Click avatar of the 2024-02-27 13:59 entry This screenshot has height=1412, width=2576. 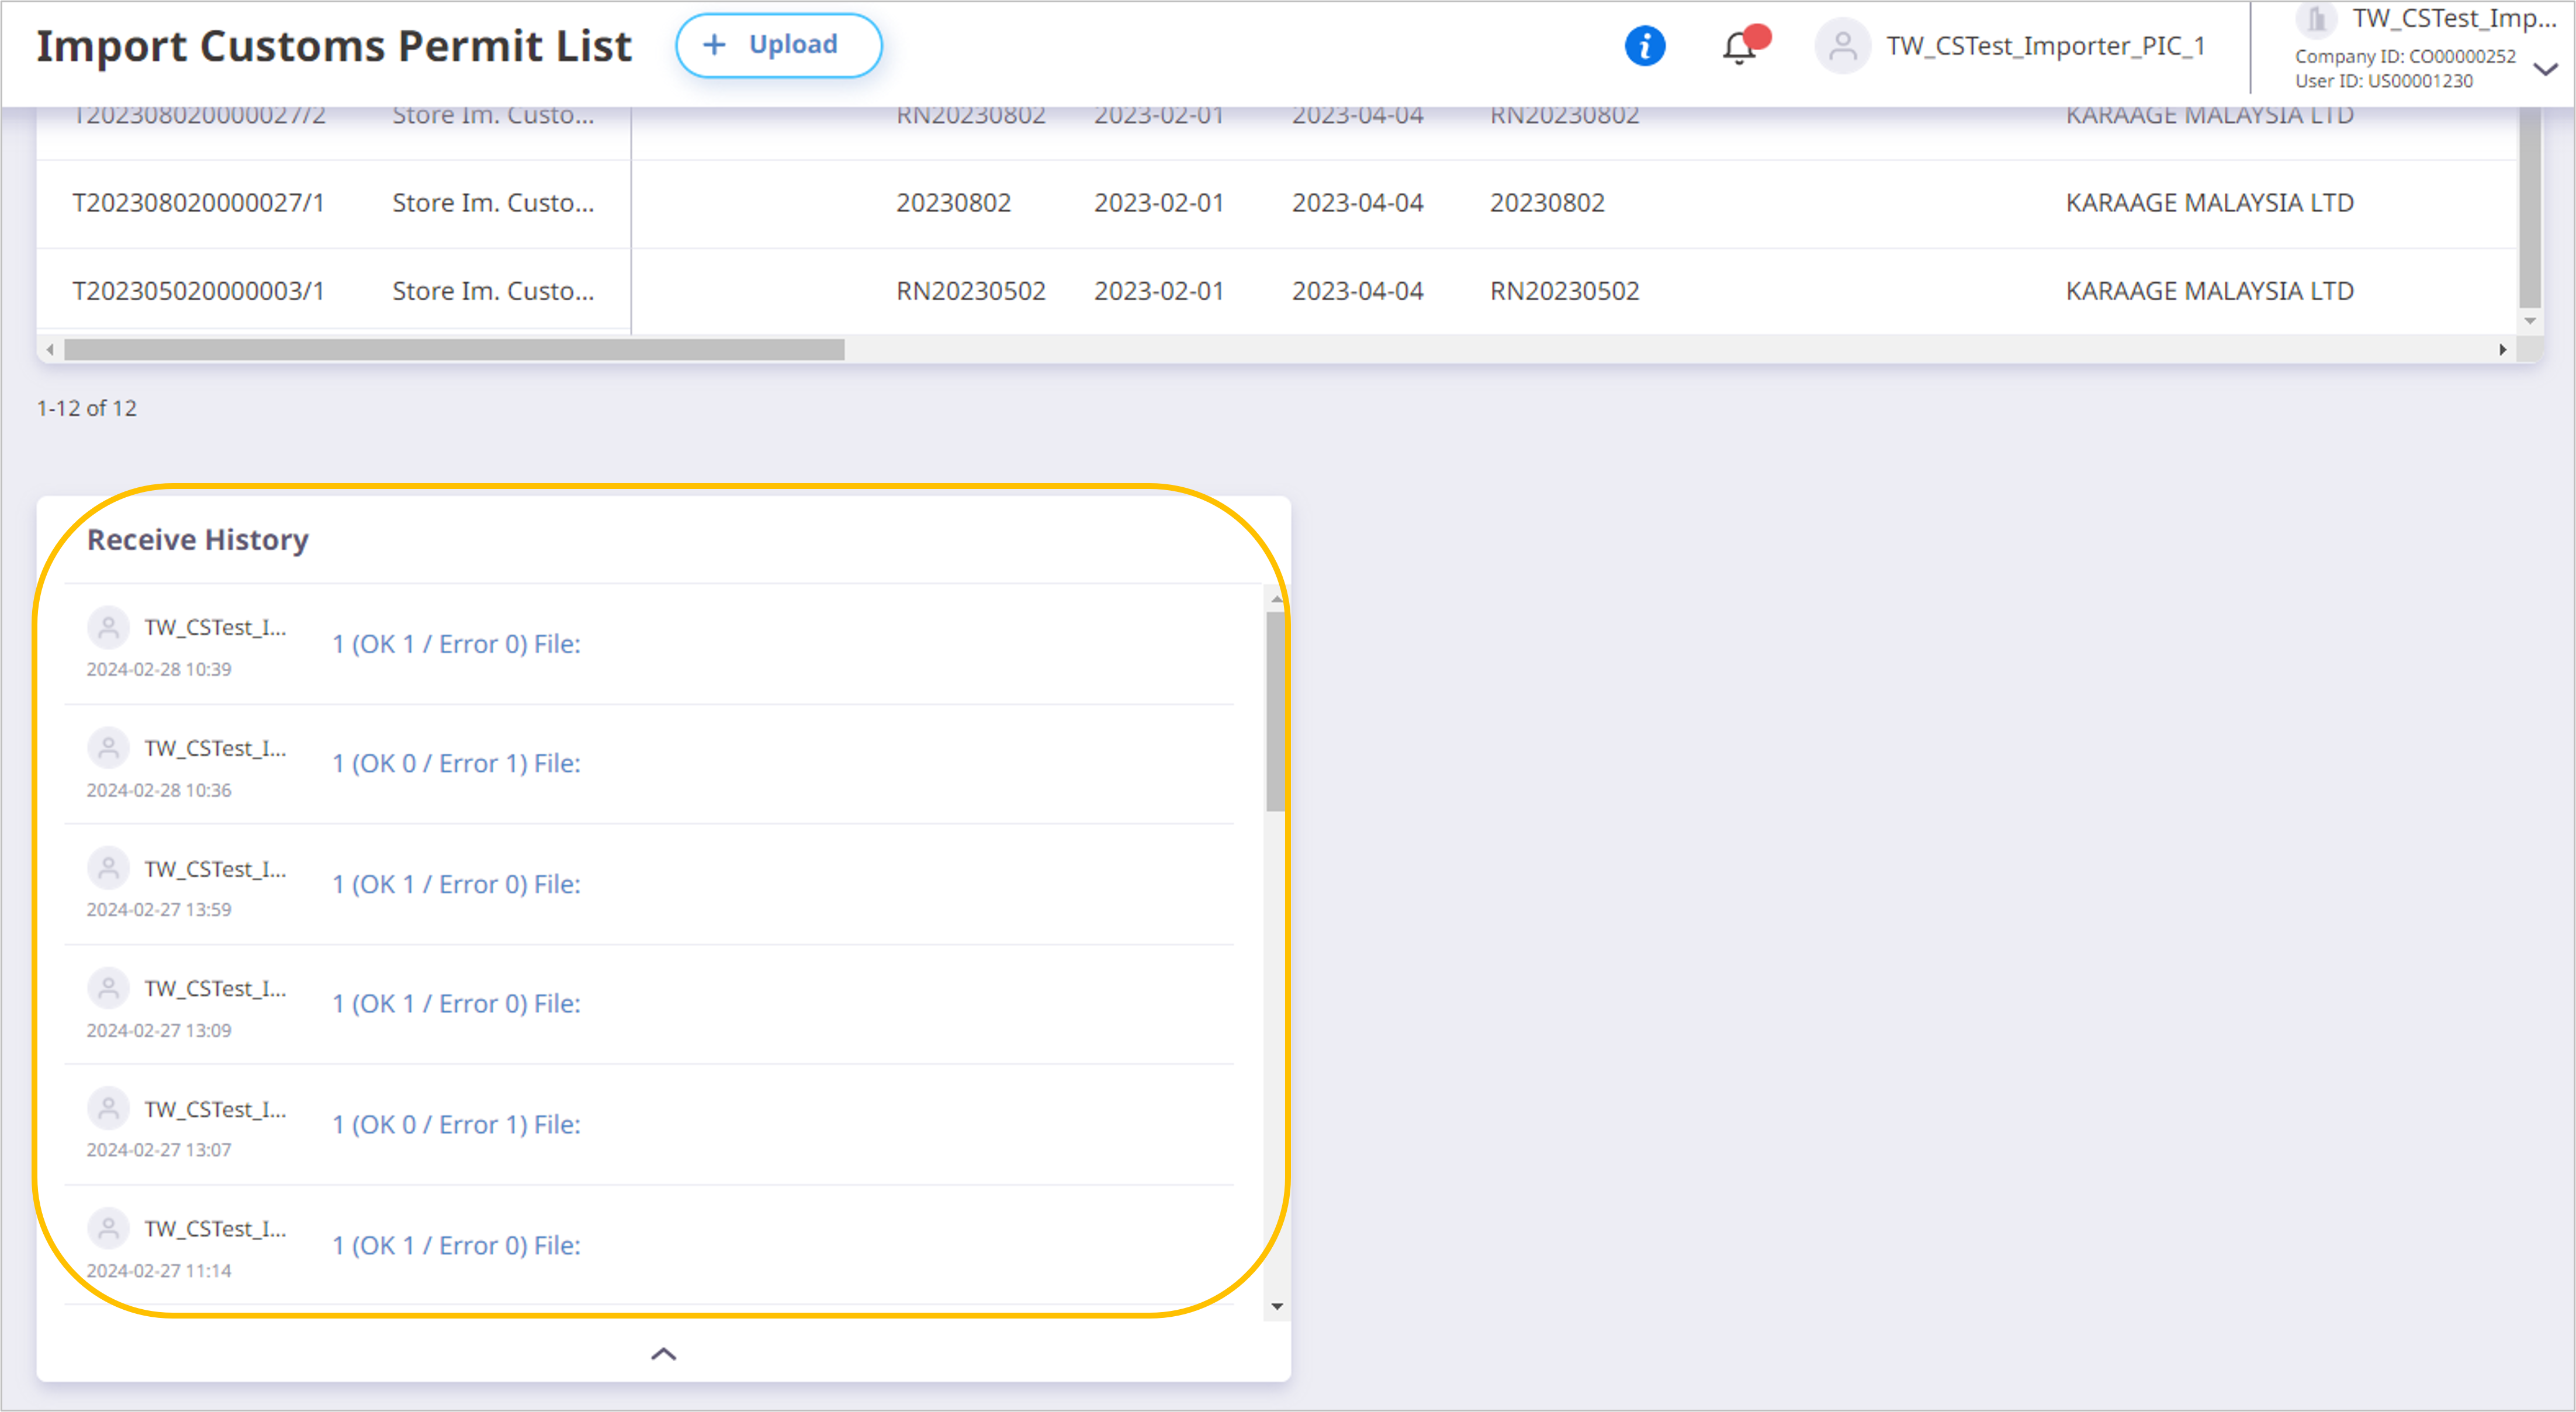click(x=108, y=868)
